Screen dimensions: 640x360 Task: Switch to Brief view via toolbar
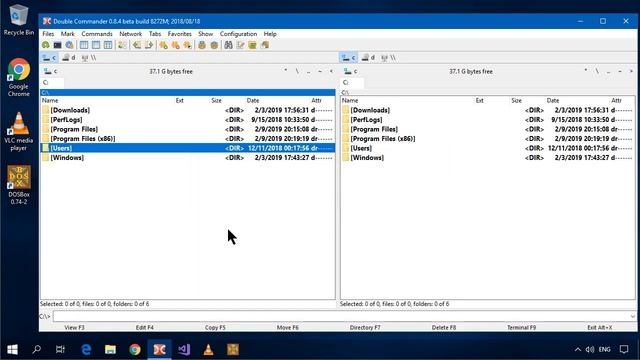[84, 45]
